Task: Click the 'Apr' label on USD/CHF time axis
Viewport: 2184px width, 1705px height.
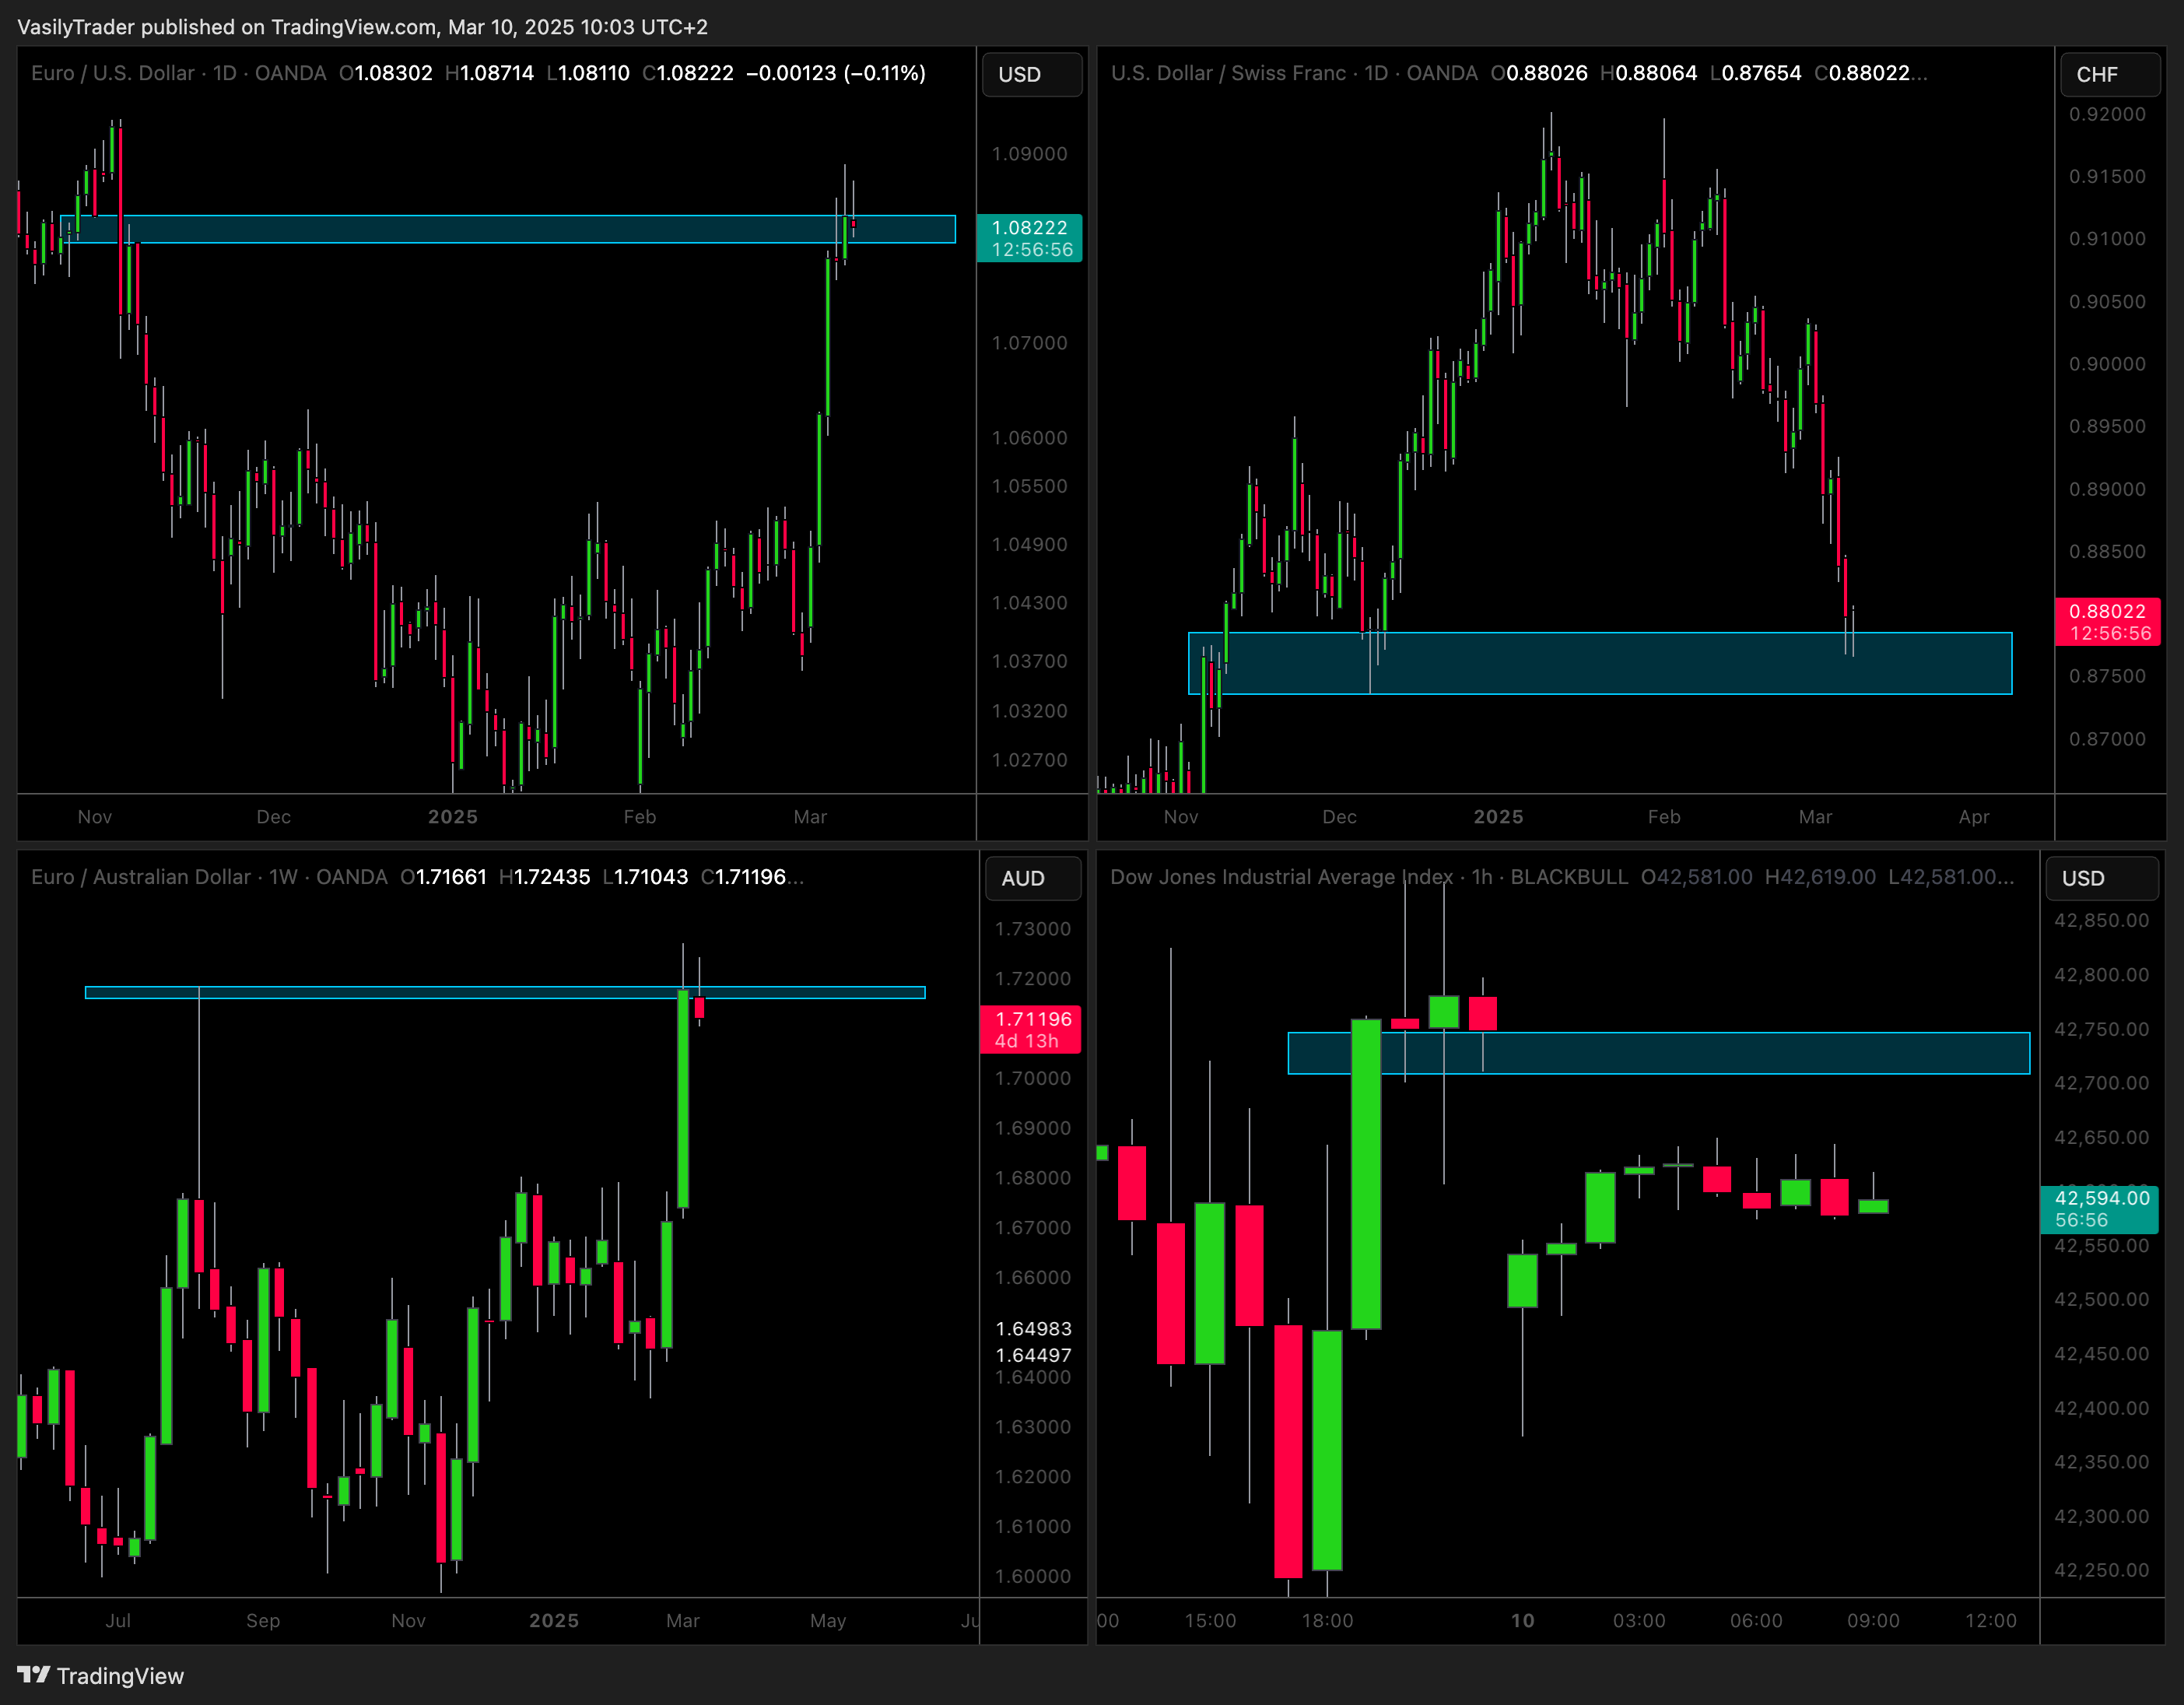Action: (x=1974, y=817)
